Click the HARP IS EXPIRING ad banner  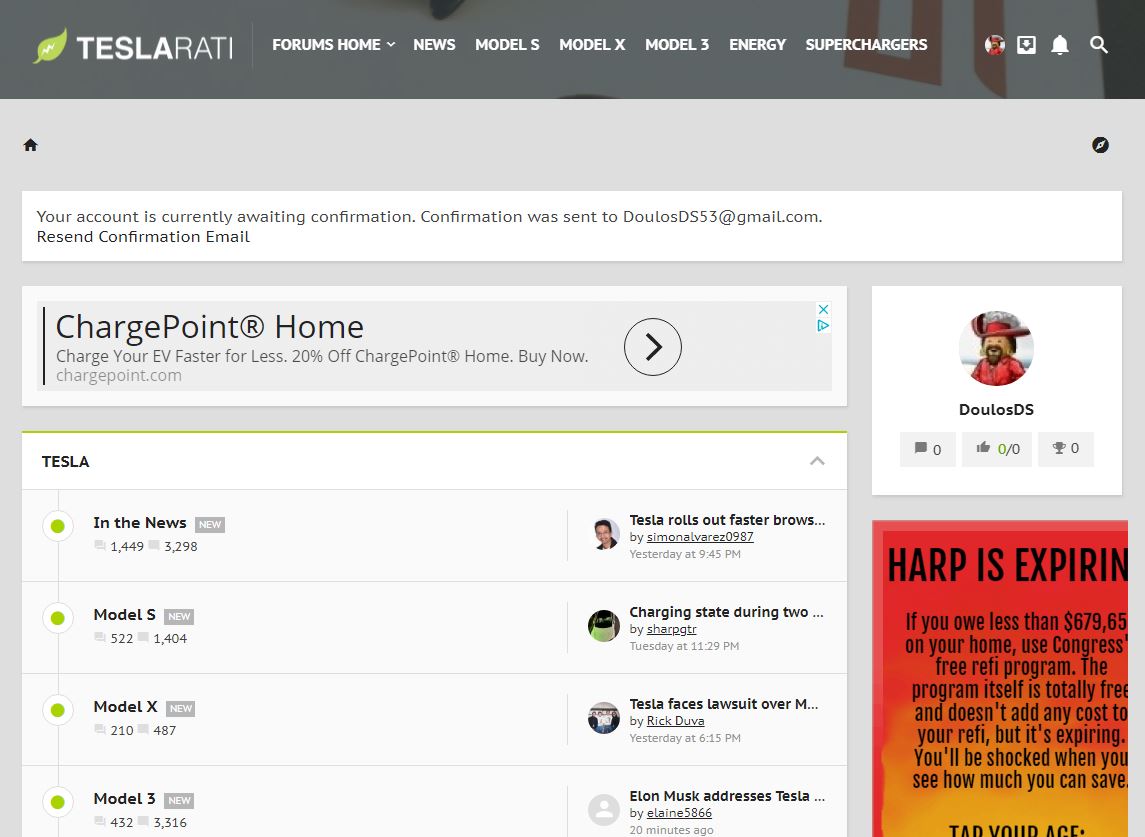tap(1000, 679)
